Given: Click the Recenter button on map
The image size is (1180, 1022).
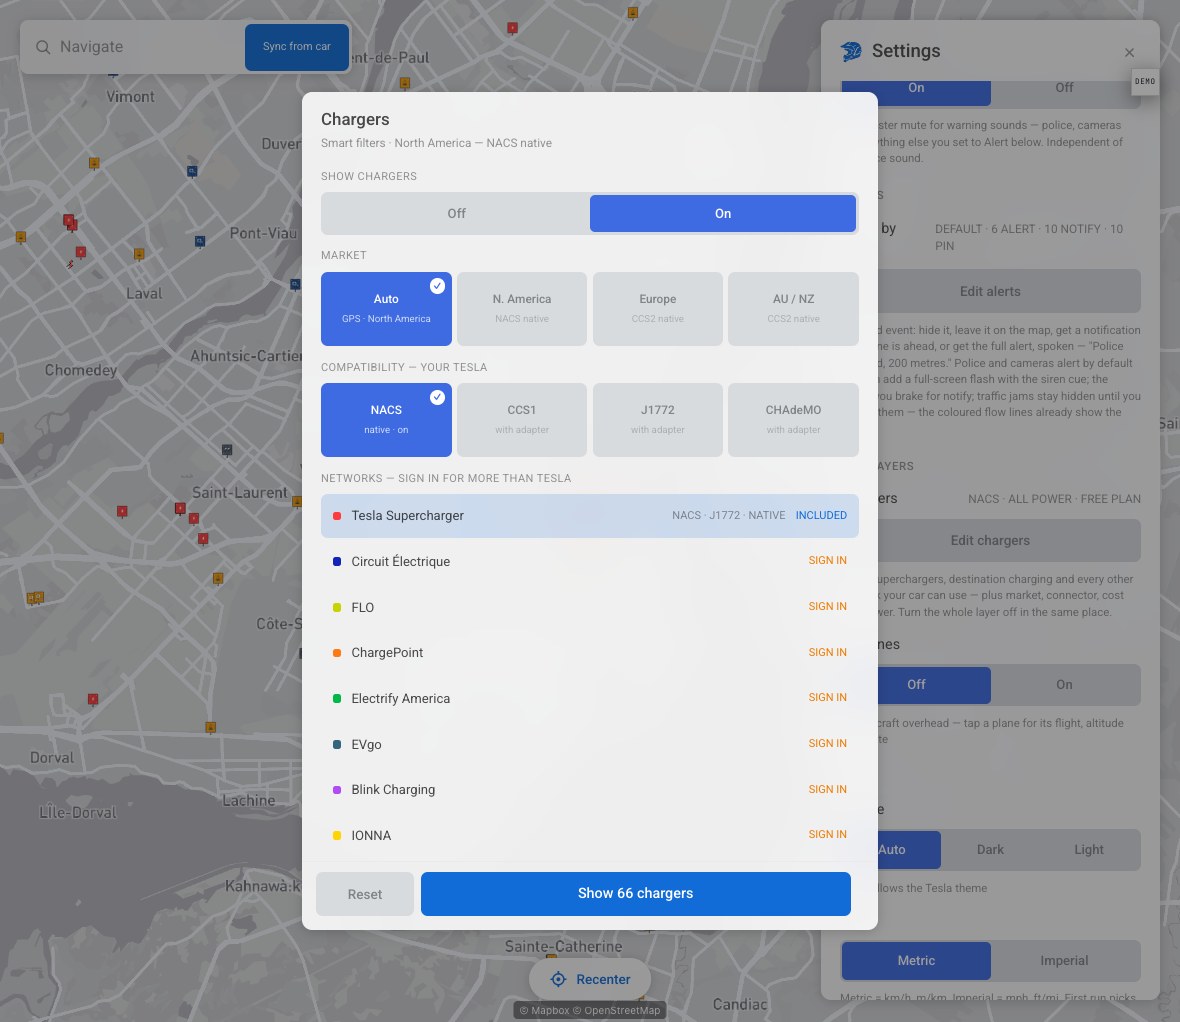Looking at the screenshot, I should pyautogui.click(x=590, y=979).
